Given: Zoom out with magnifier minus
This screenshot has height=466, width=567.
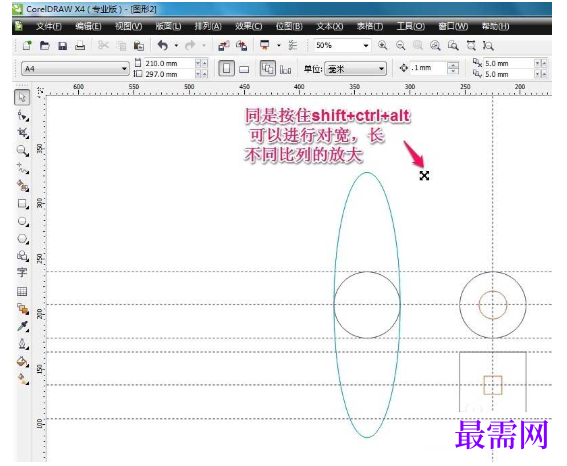Looking at the screenshot, I should click(x=400, y=46).
